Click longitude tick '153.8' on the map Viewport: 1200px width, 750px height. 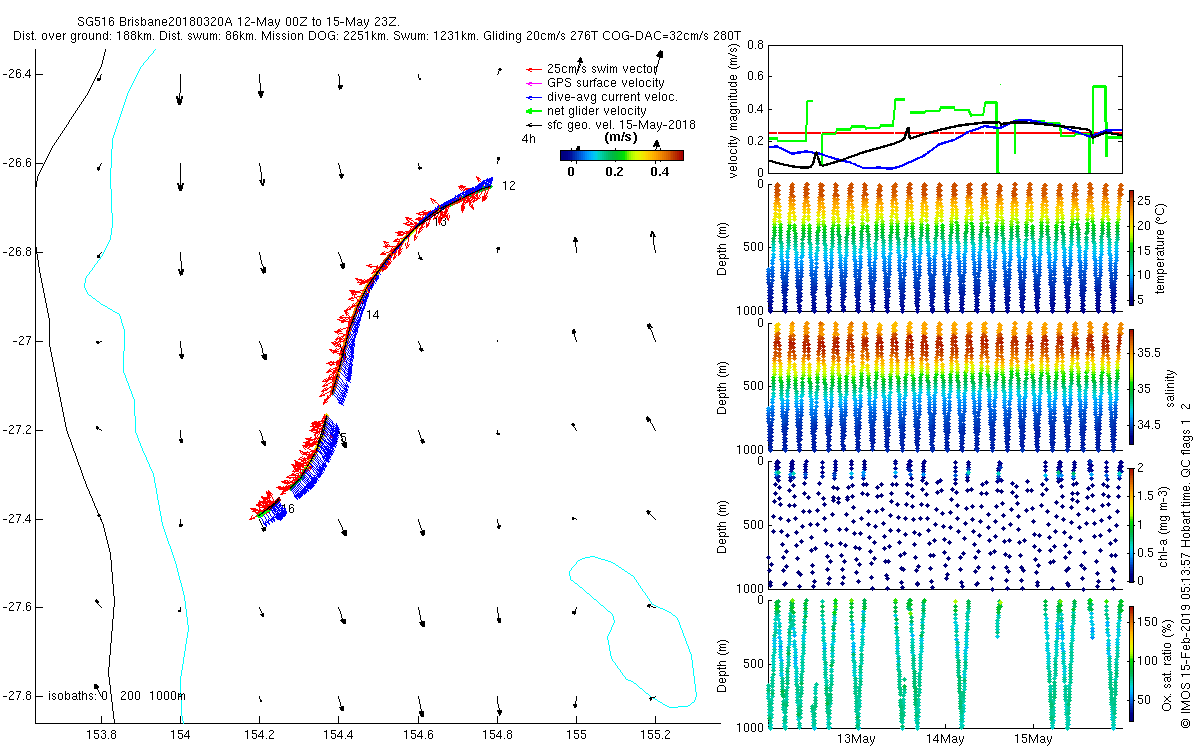102,735
